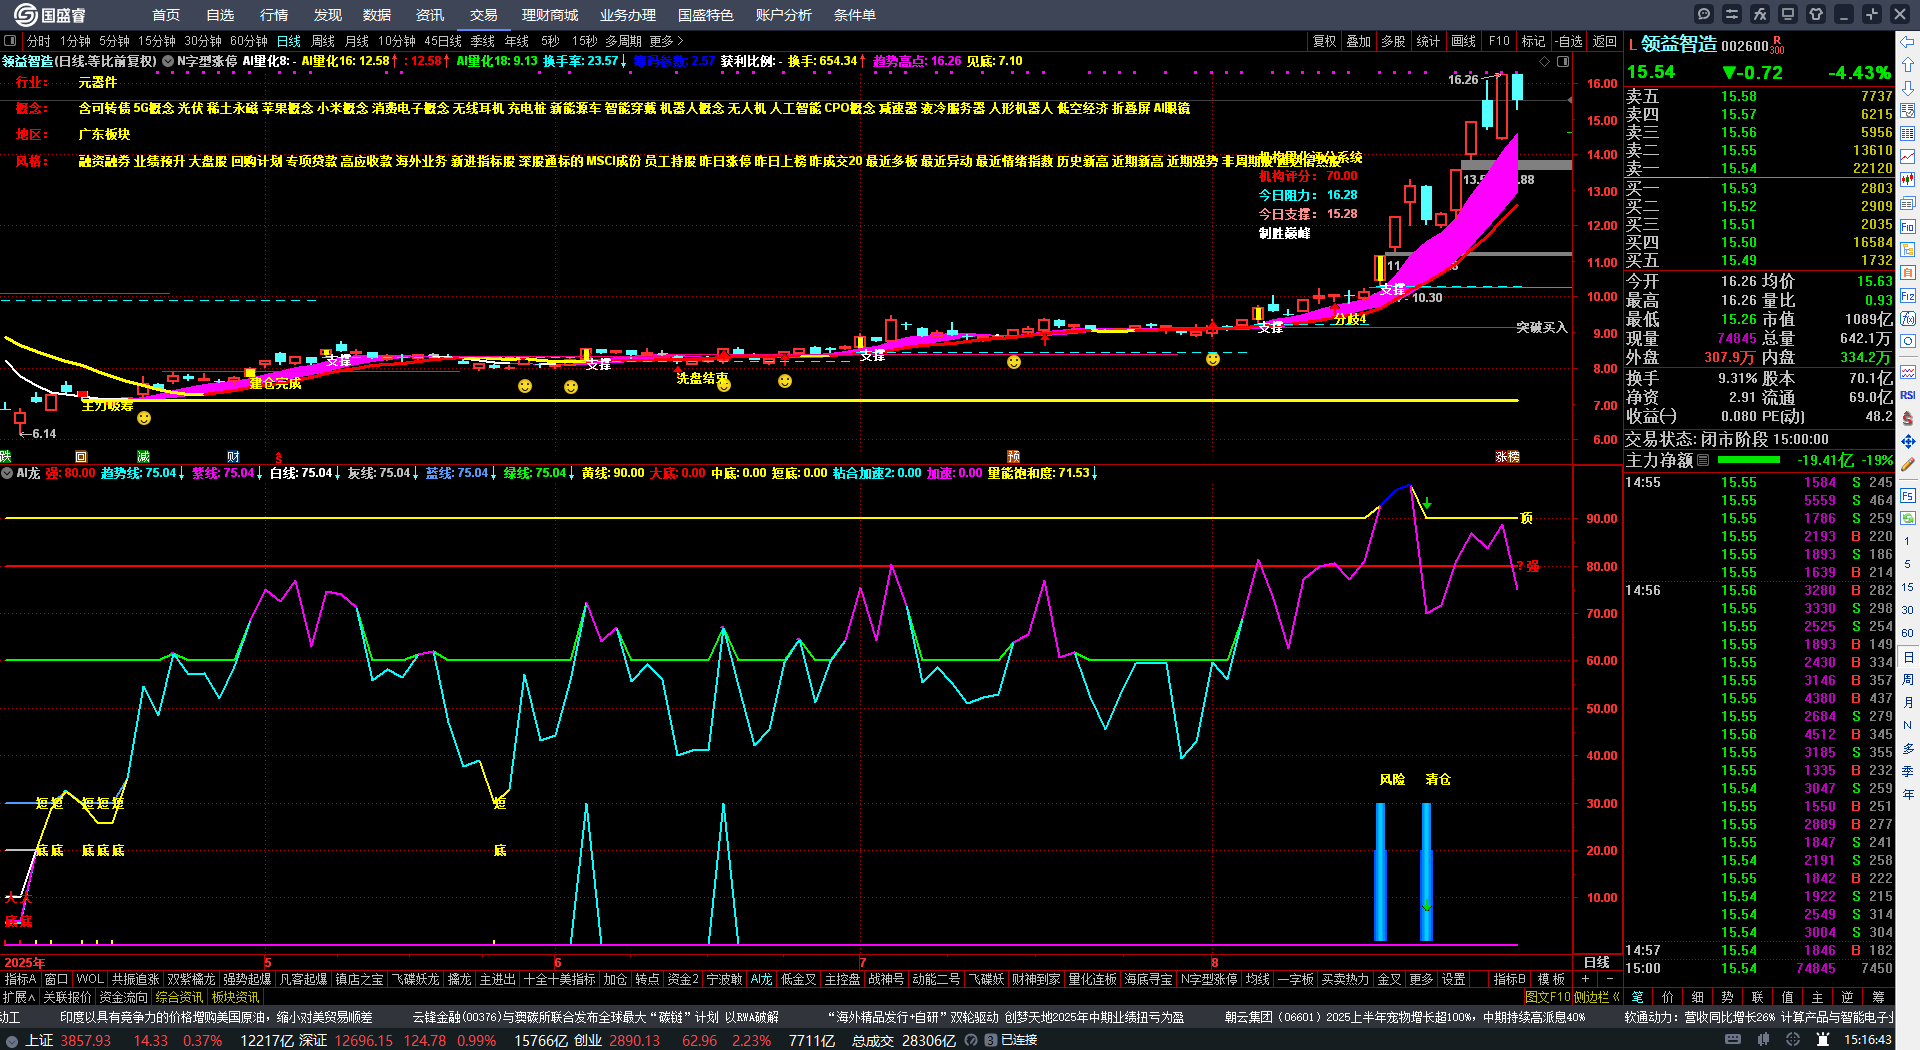Click the up arrow for previous stock

pos(1908,65)
